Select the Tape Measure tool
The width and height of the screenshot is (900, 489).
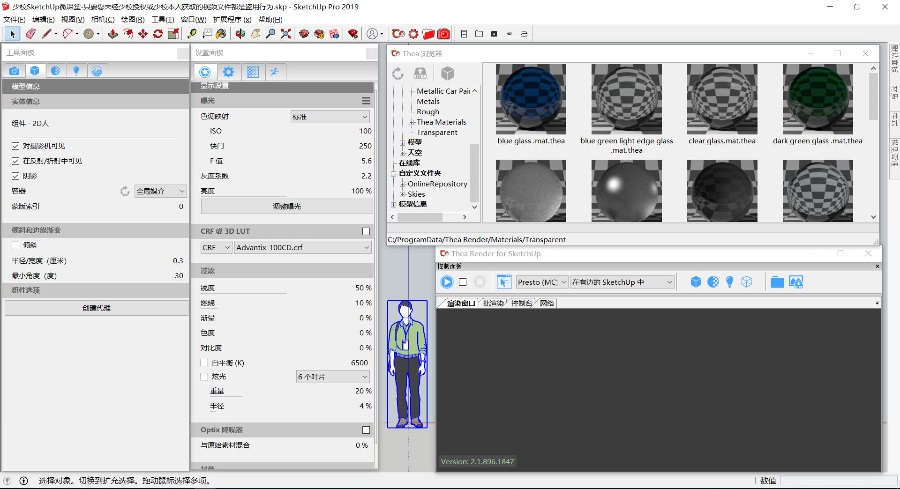192,34
